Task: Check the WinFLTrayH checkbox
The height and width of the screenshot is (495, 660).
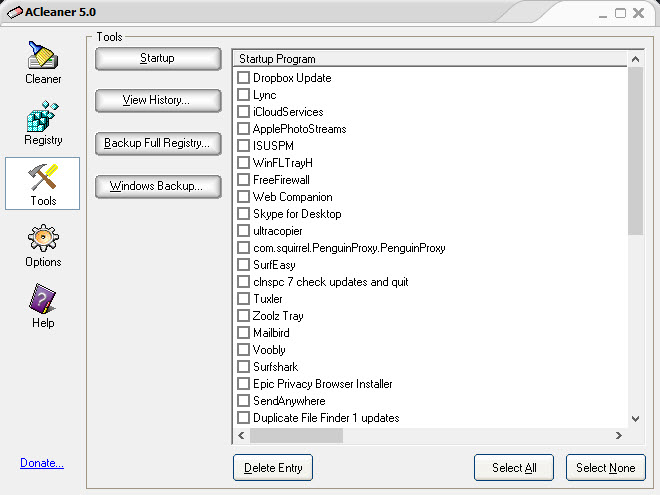Action: click(243, 162)
